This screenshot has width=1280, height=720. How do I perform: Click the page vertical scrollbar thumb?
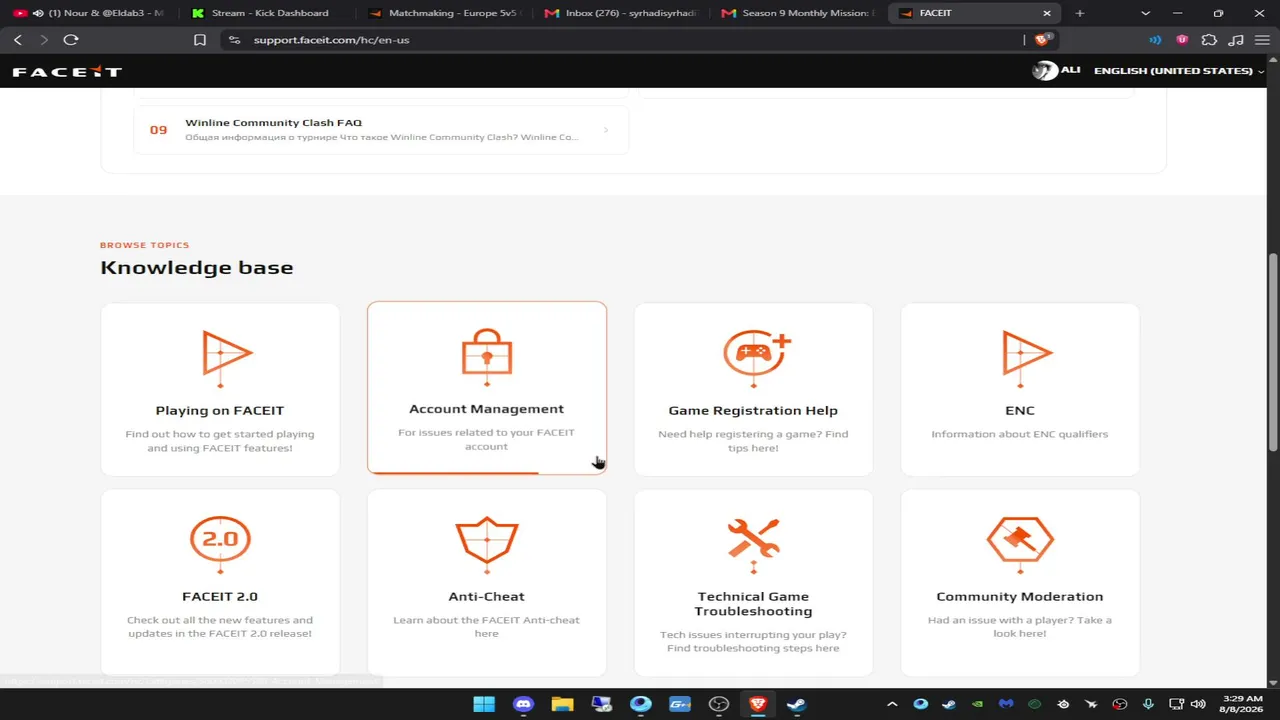click(x=1273, y=351)
